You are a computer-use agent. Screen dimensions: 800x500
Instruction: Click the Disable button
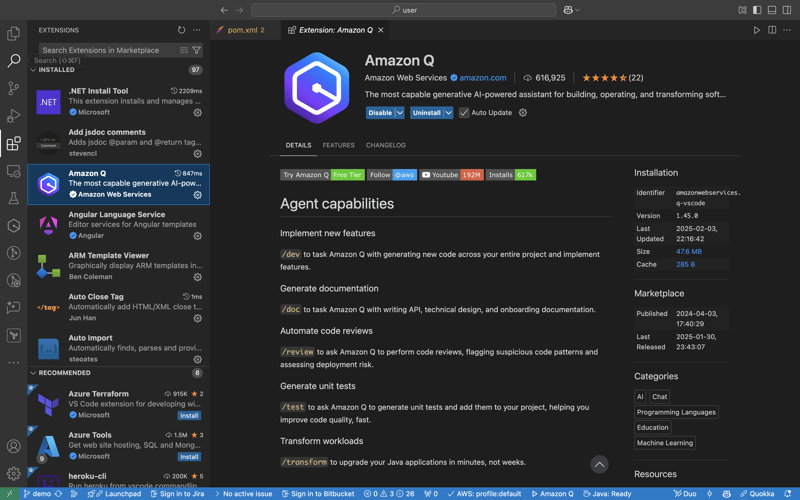point(380,113)
